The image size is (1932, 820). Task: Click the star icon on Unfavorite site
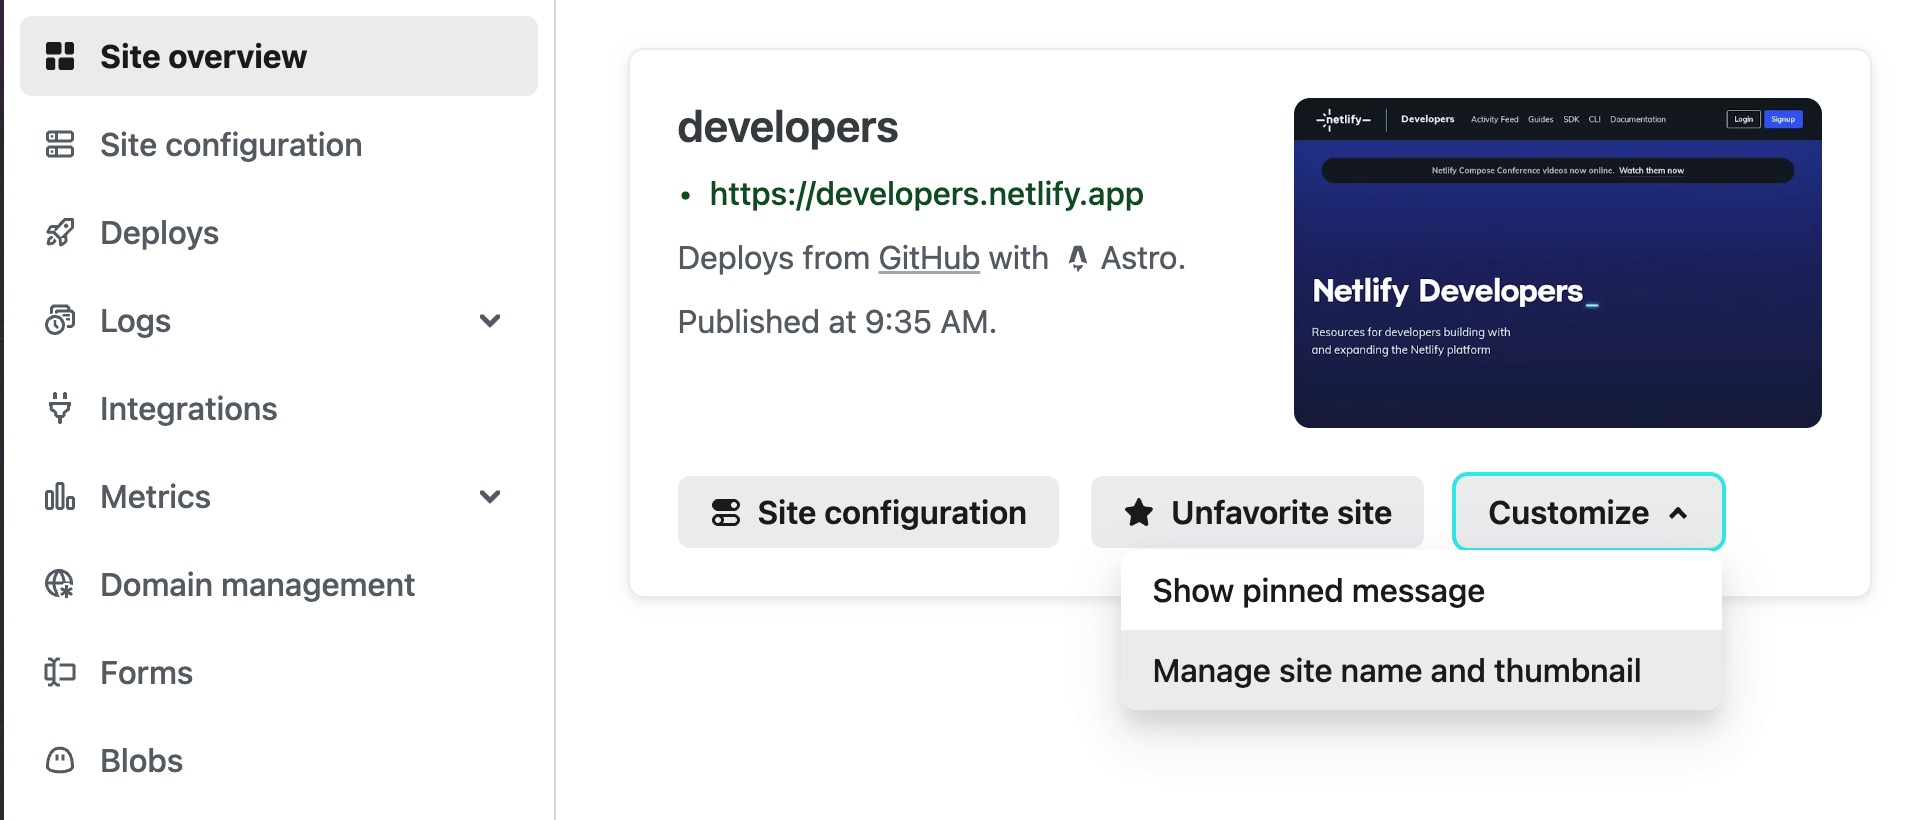[1139, 513]
